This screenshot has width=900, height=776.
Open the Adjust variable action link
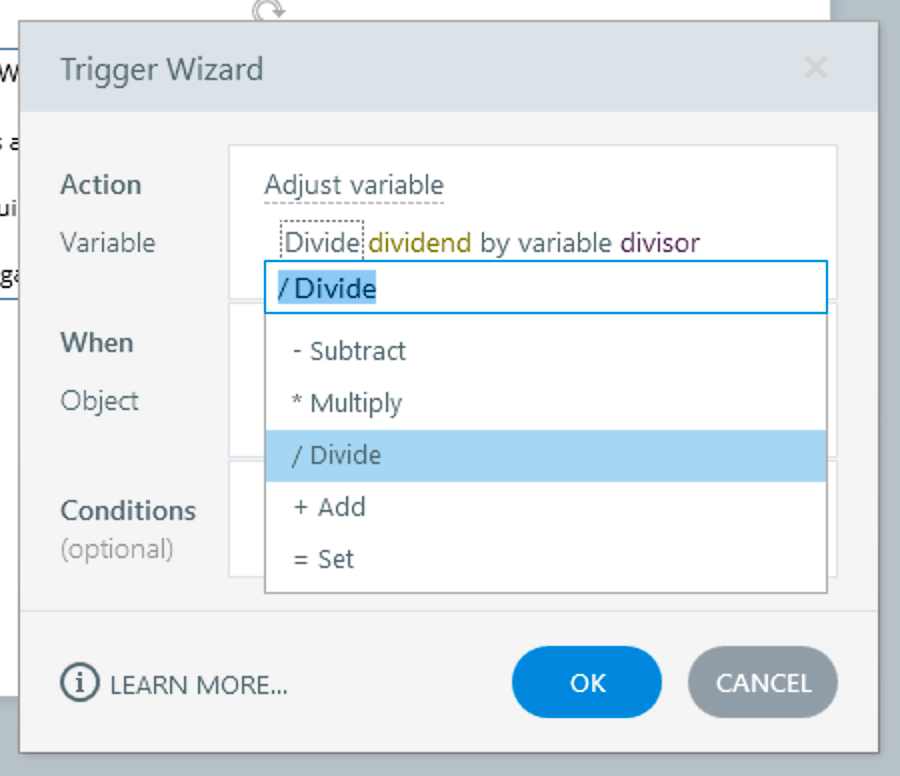click(354, 185)
